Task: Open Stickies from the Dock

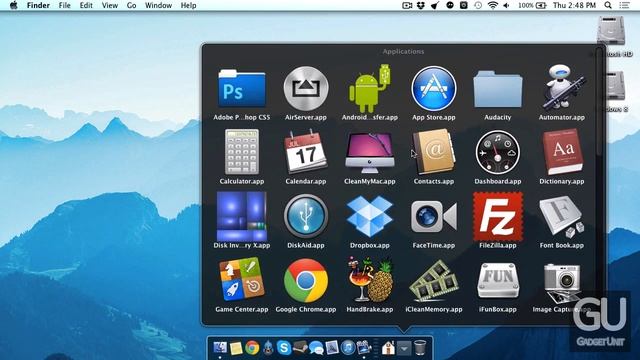Action: [236, 348]
